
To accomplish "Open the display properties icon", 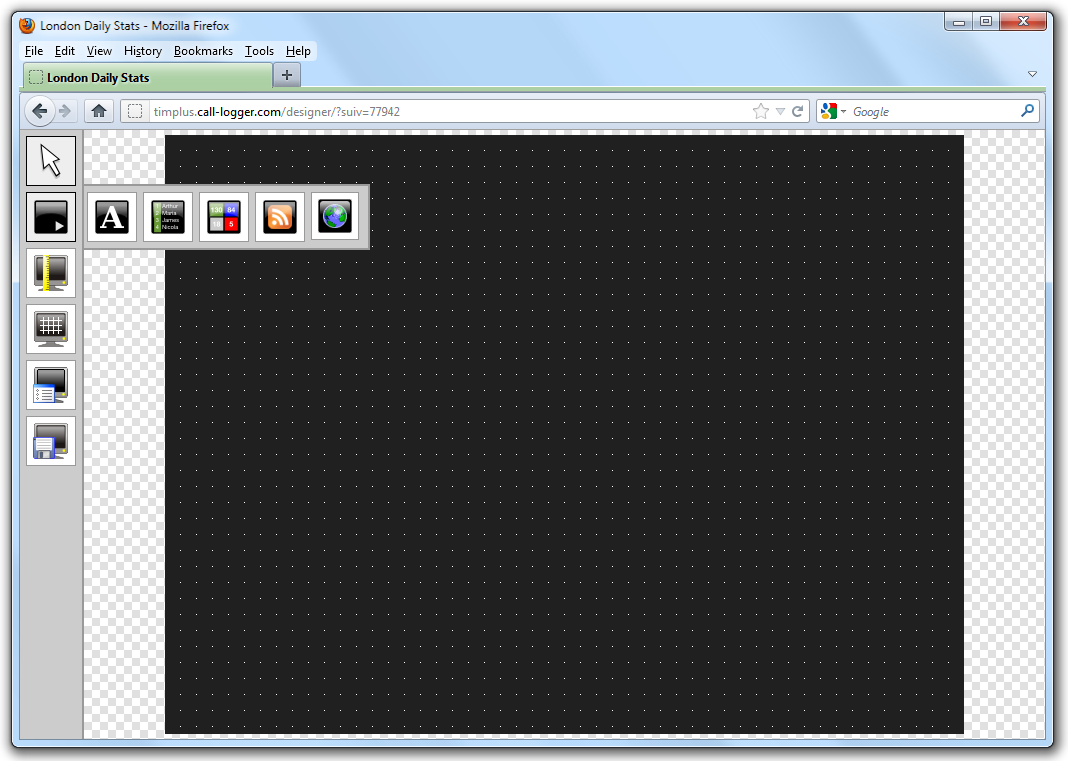I will [51, 385].
